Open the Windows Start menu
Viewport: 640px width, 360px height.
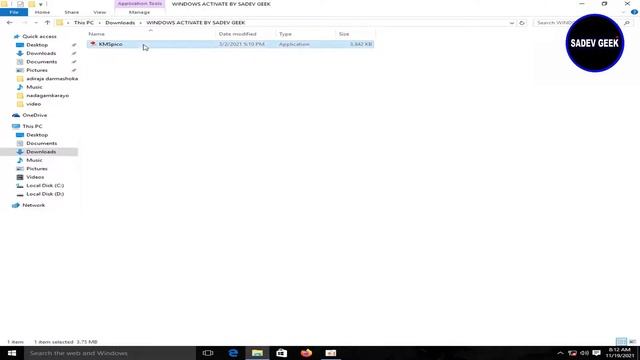pyautogui.click(x=12, y=353)
